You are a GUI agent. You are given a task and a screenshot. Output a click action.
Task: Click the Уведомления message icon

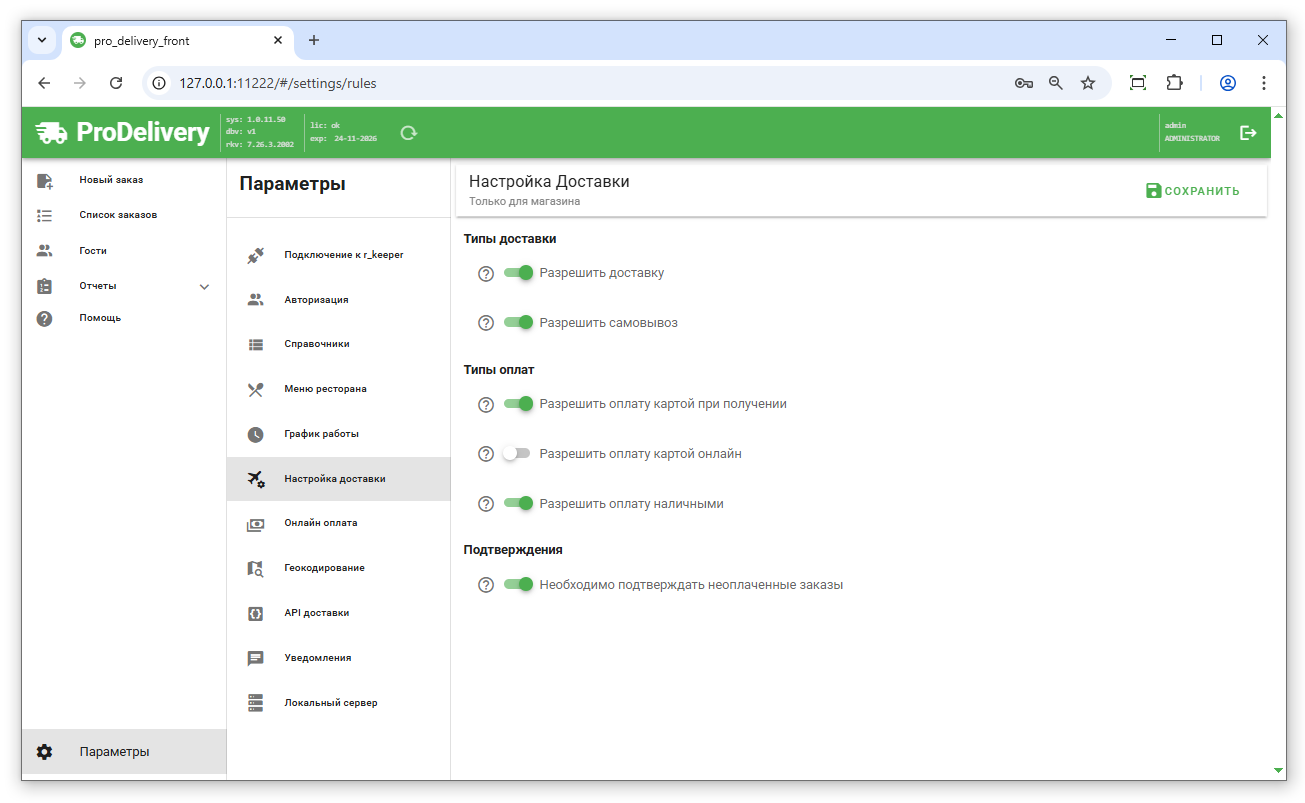coord(255,658)
